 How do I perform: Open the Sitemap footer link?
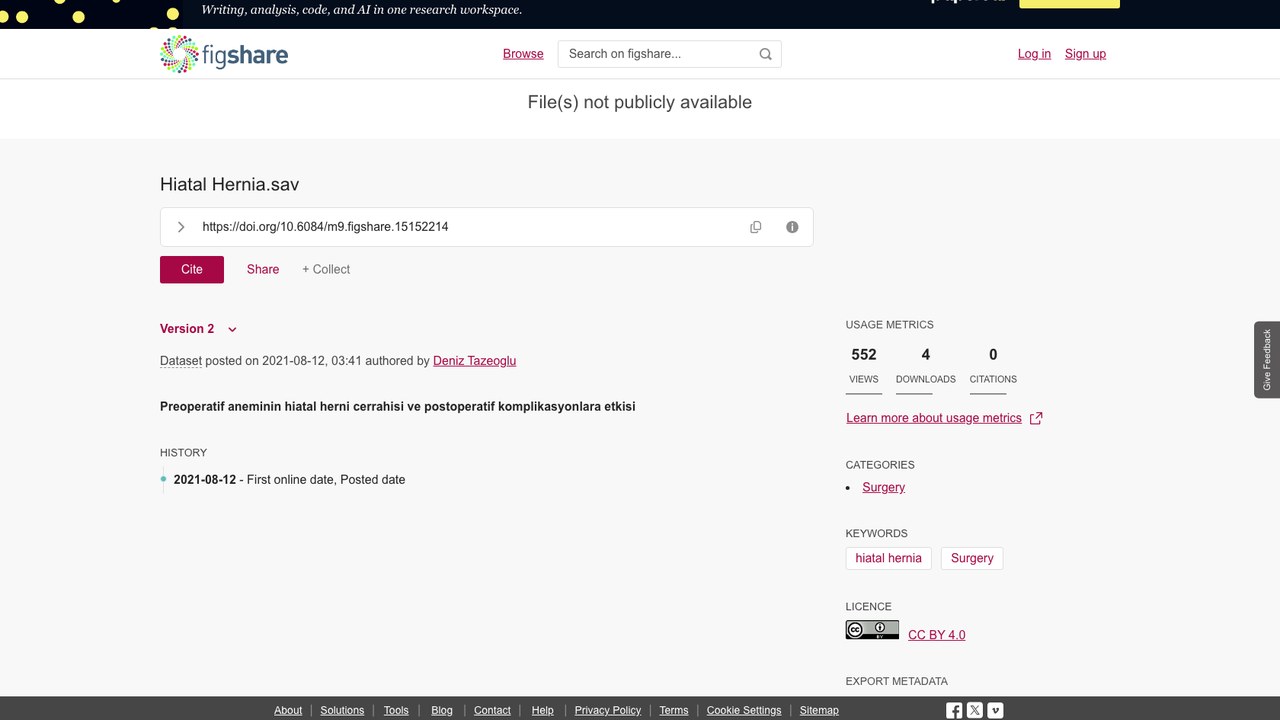(x=819, y=710)
